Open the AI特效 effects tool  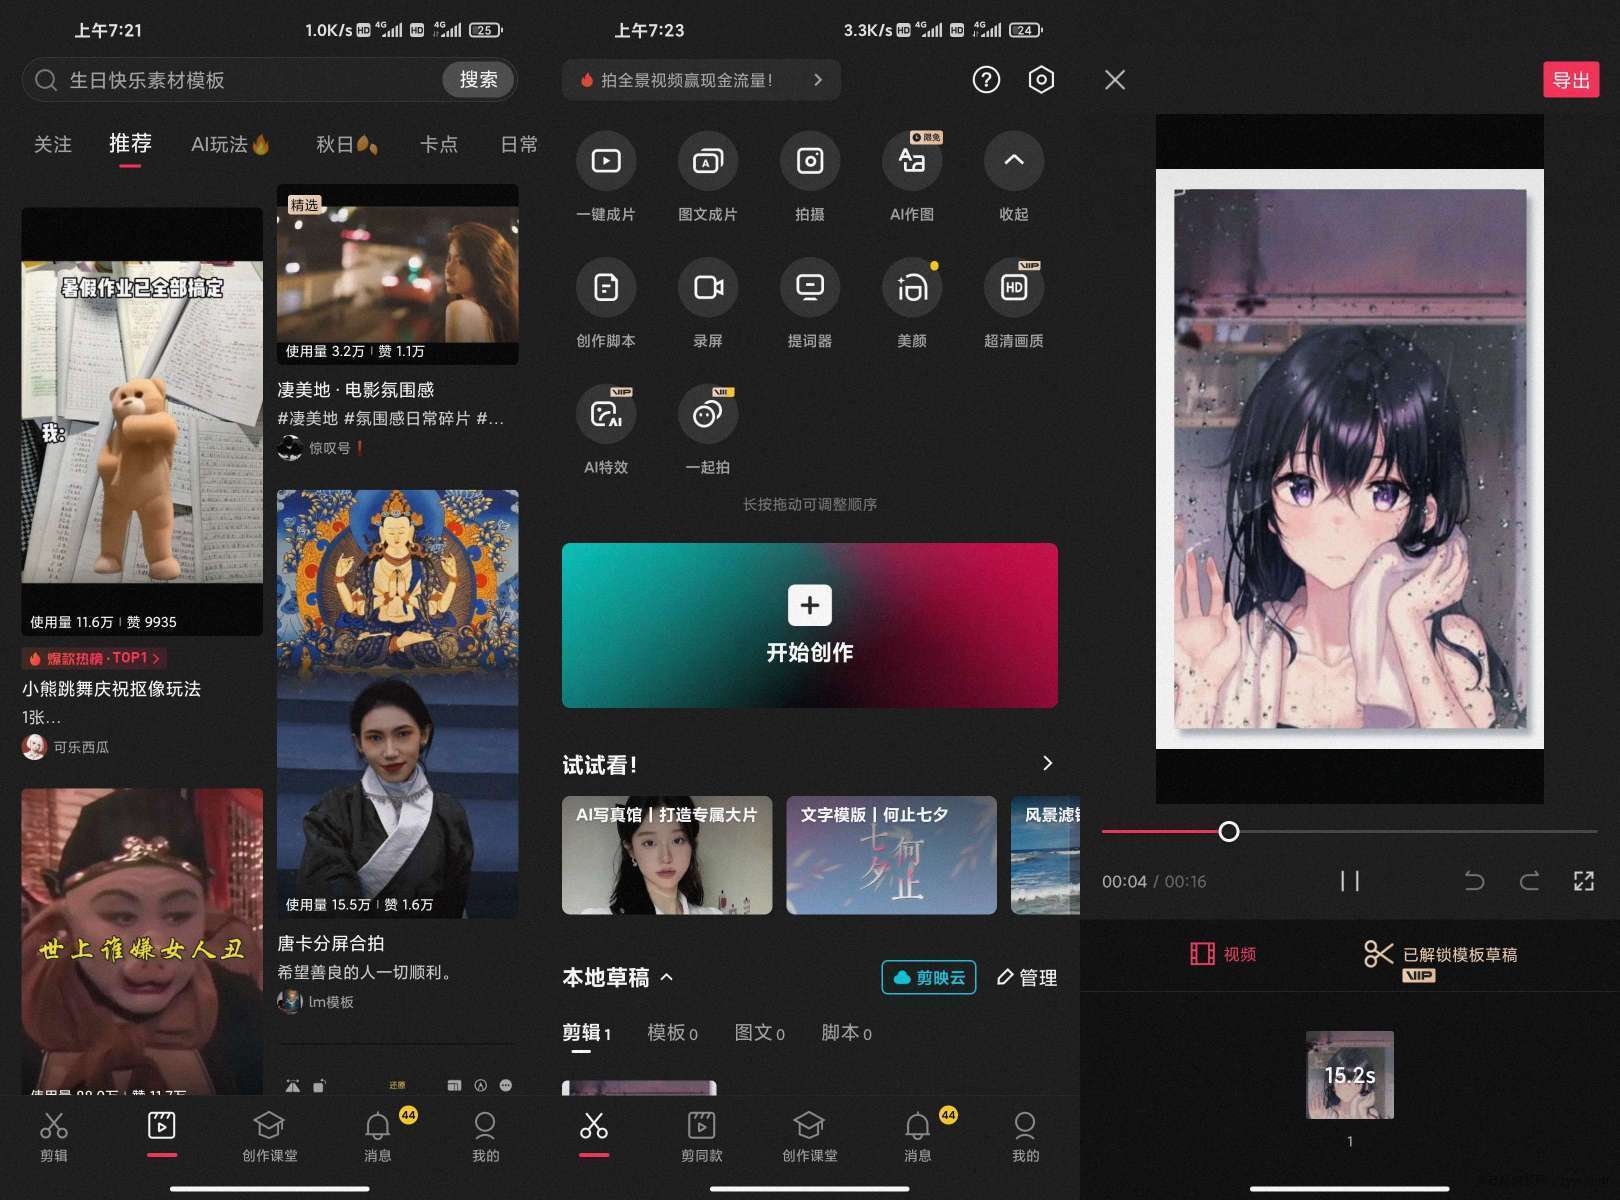click(606, 430)
